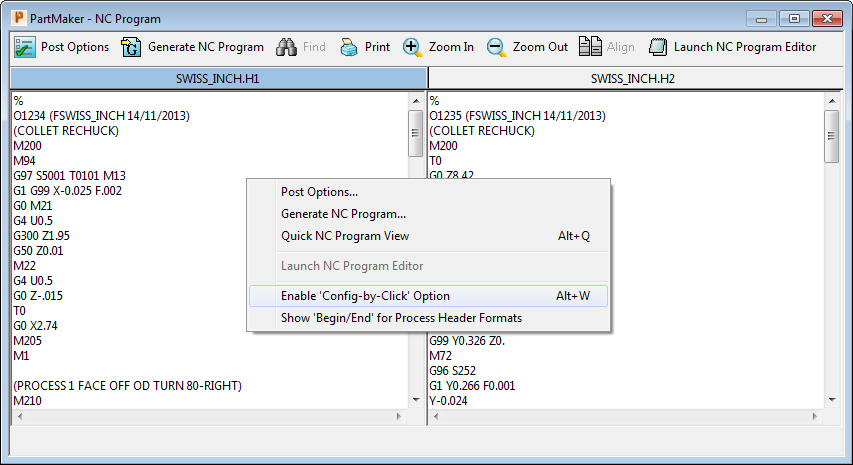Image resolution: width=853 pixels, height=465 pixels.
Task: Click line M94 in H1 pane
Action: point(24,161)
